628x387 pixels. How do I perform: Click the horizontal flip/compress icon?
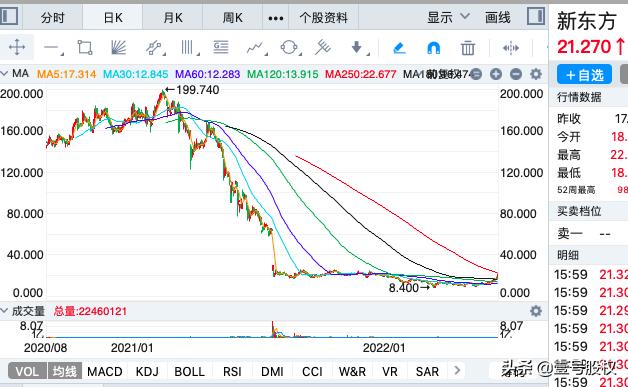pos(511,48)
